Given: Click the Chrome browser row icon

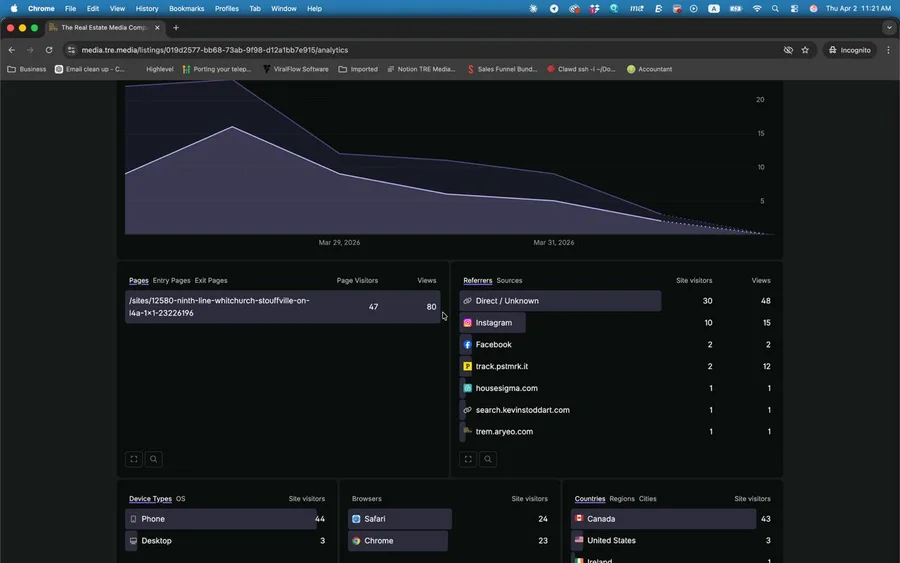Looking at the screenshot, I should coord(356,541).
